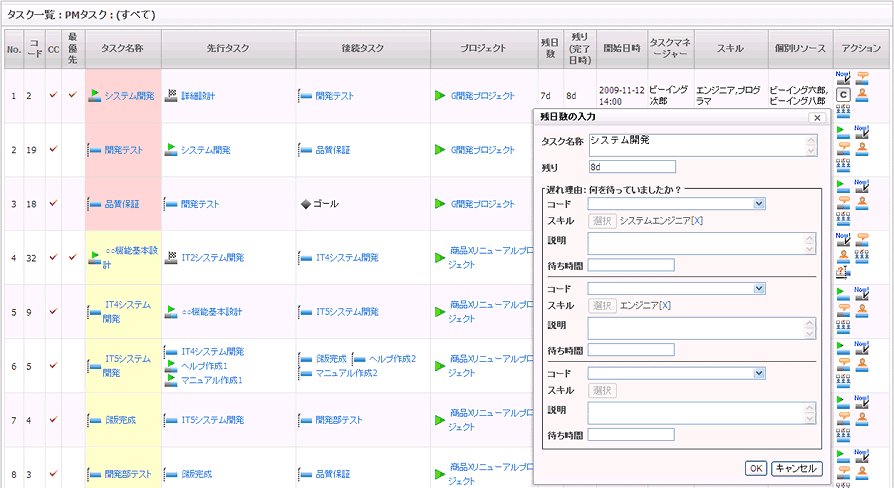
Task: Click the Now! complete icon for システム開発 row
Action: [843, 78]
